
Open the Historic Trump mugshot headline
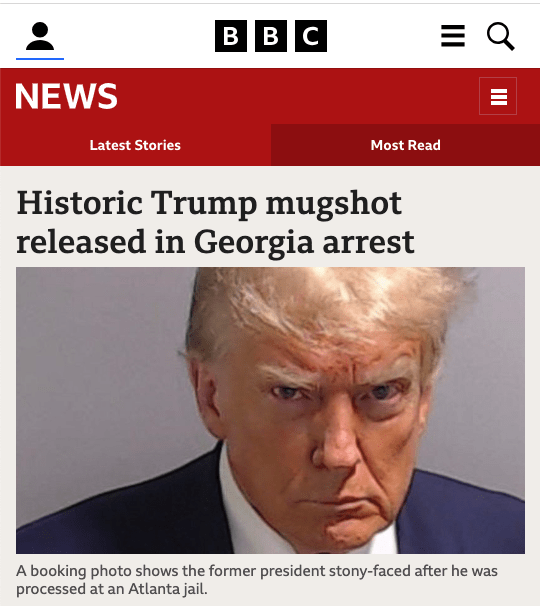tap(215, 222)
